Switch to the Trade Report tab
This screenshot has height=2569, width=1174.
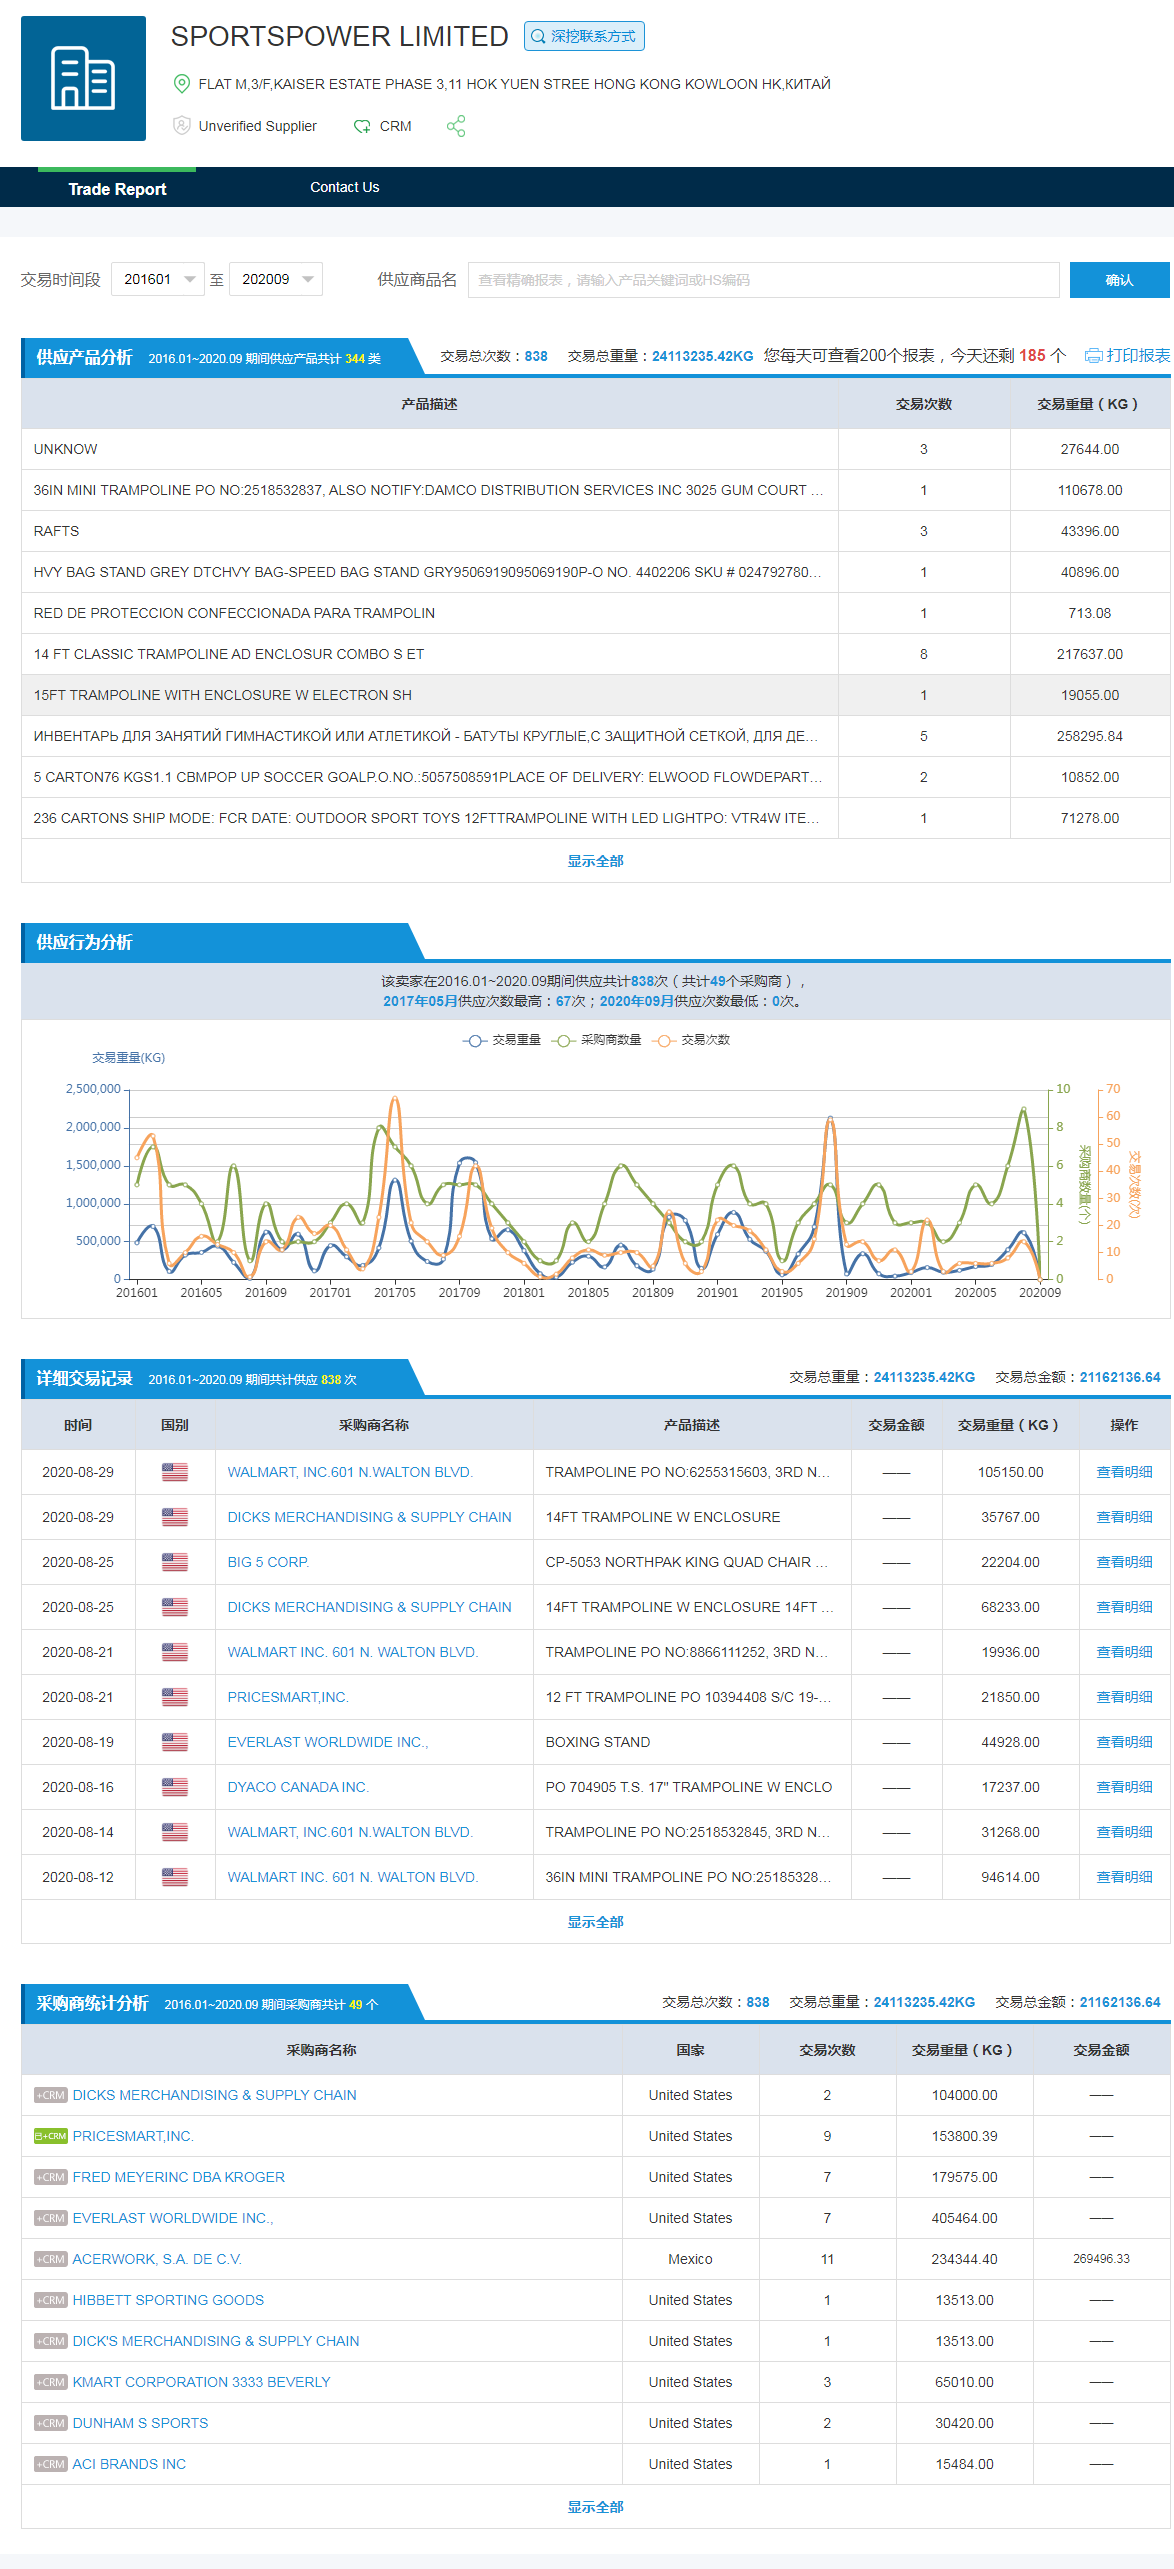pos(117,189)
